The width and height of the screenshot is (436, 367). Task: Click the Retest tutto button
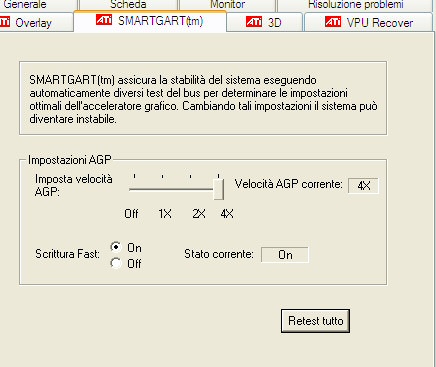point(315,321)
